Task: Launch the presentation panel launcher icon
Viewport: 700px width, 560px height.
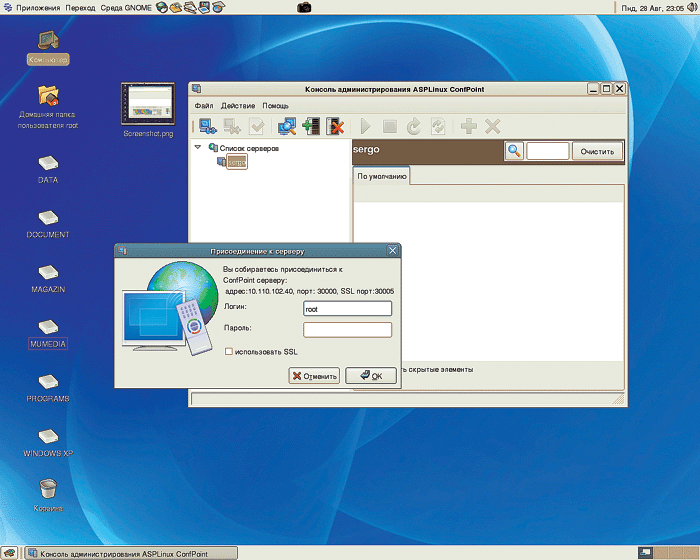Action: click(x=204, y=8)
